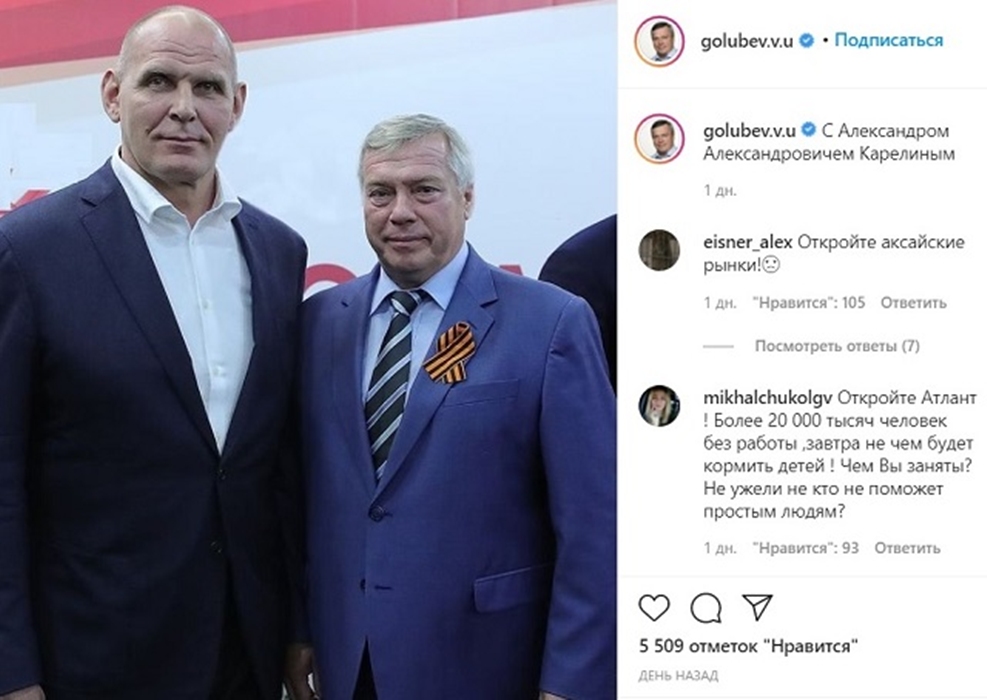Open the 5 509 отметок "Нравится" list
This screenshot has height=700, width=987.
click(748, 646)
